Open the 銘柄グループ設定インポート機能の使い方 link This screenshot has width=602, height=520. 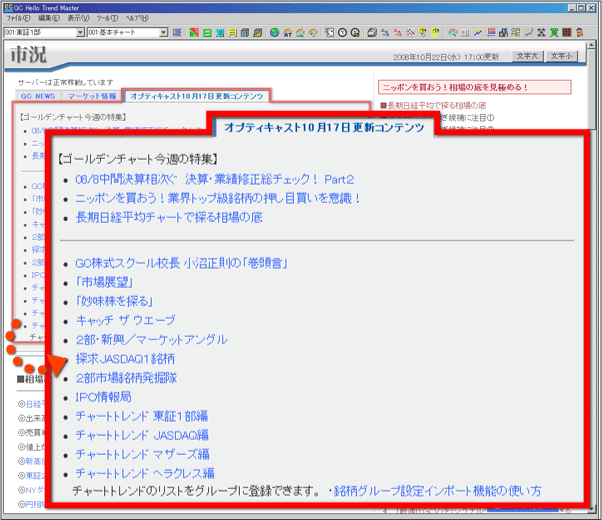tap(437, 491)
